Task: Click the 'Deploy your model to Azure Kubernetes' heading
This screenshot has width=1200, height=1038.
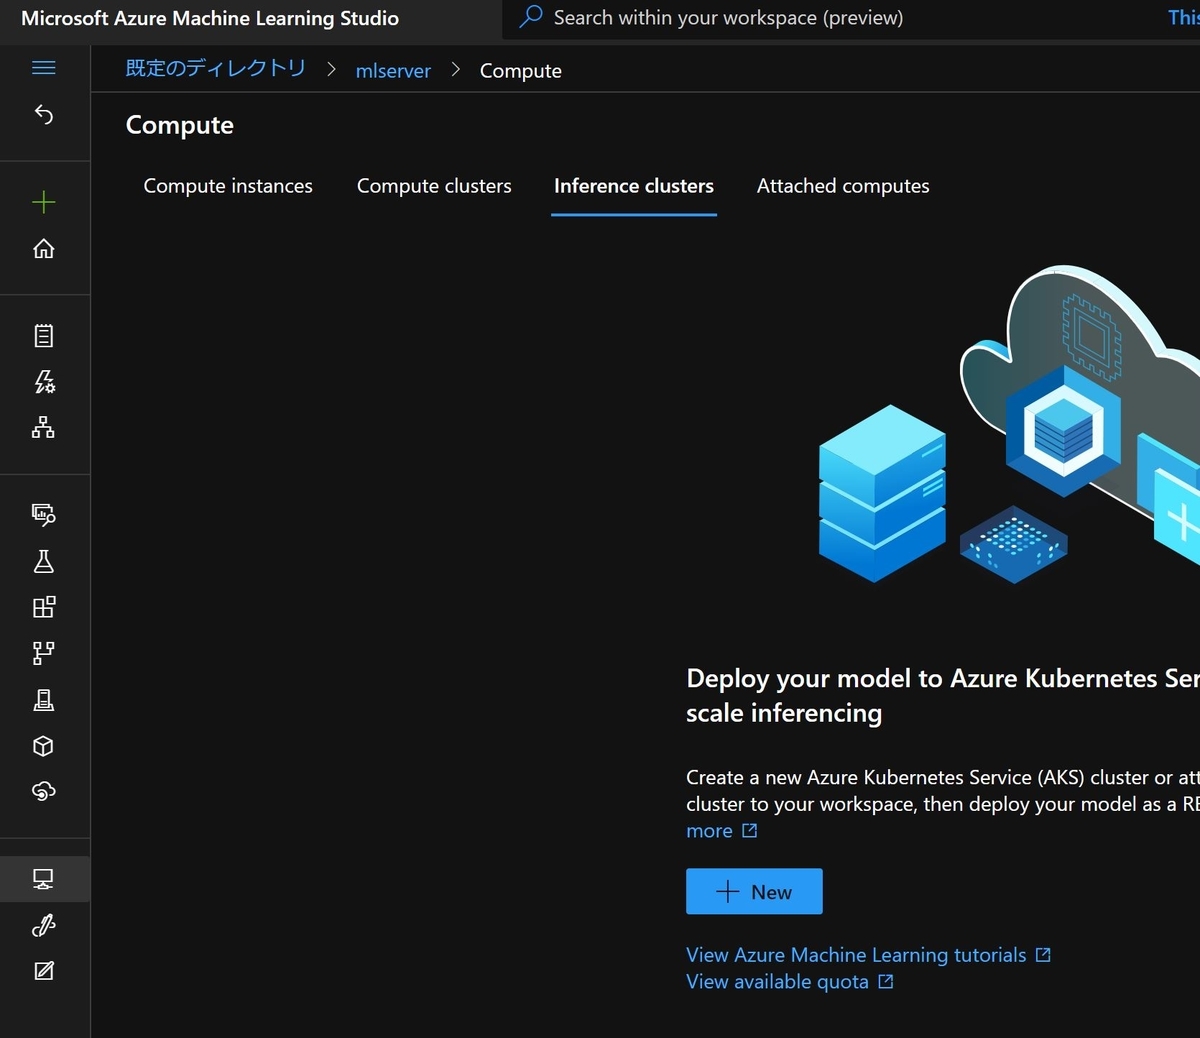Action: (x=942, y=695)
